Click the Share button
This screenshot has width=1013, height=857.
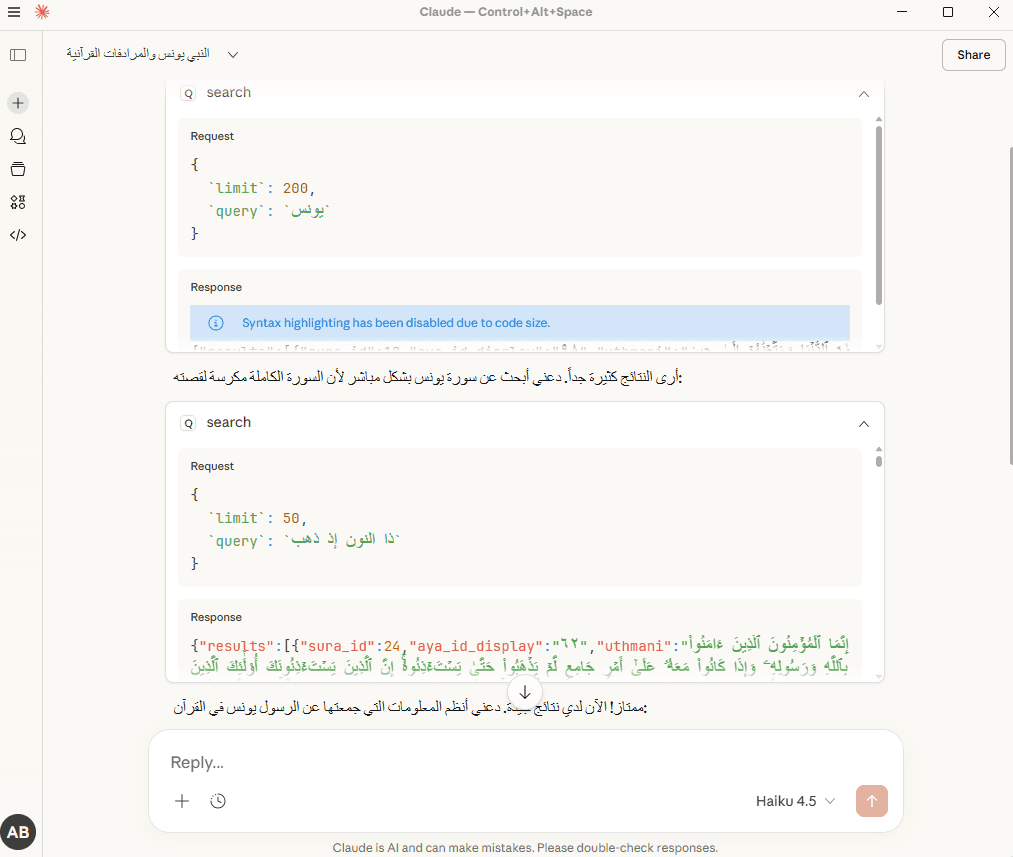tap(972, 54)
